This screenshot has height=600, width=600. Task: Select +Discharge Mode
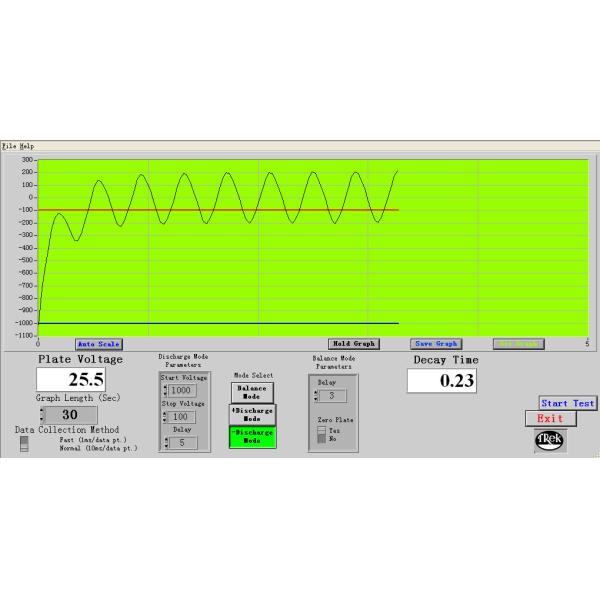252,415
